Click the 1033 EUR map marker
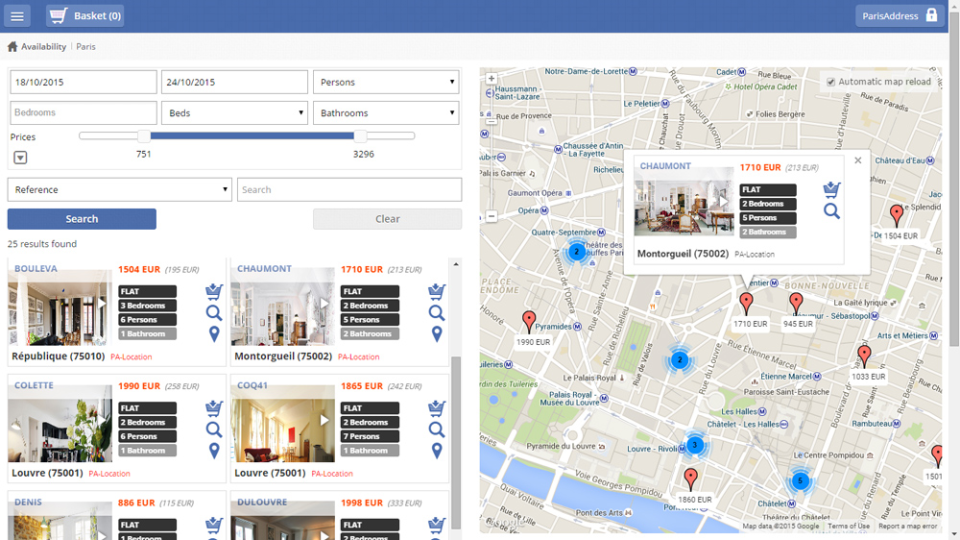This screenshot has width=960, height=540. [x=864, y=356]
